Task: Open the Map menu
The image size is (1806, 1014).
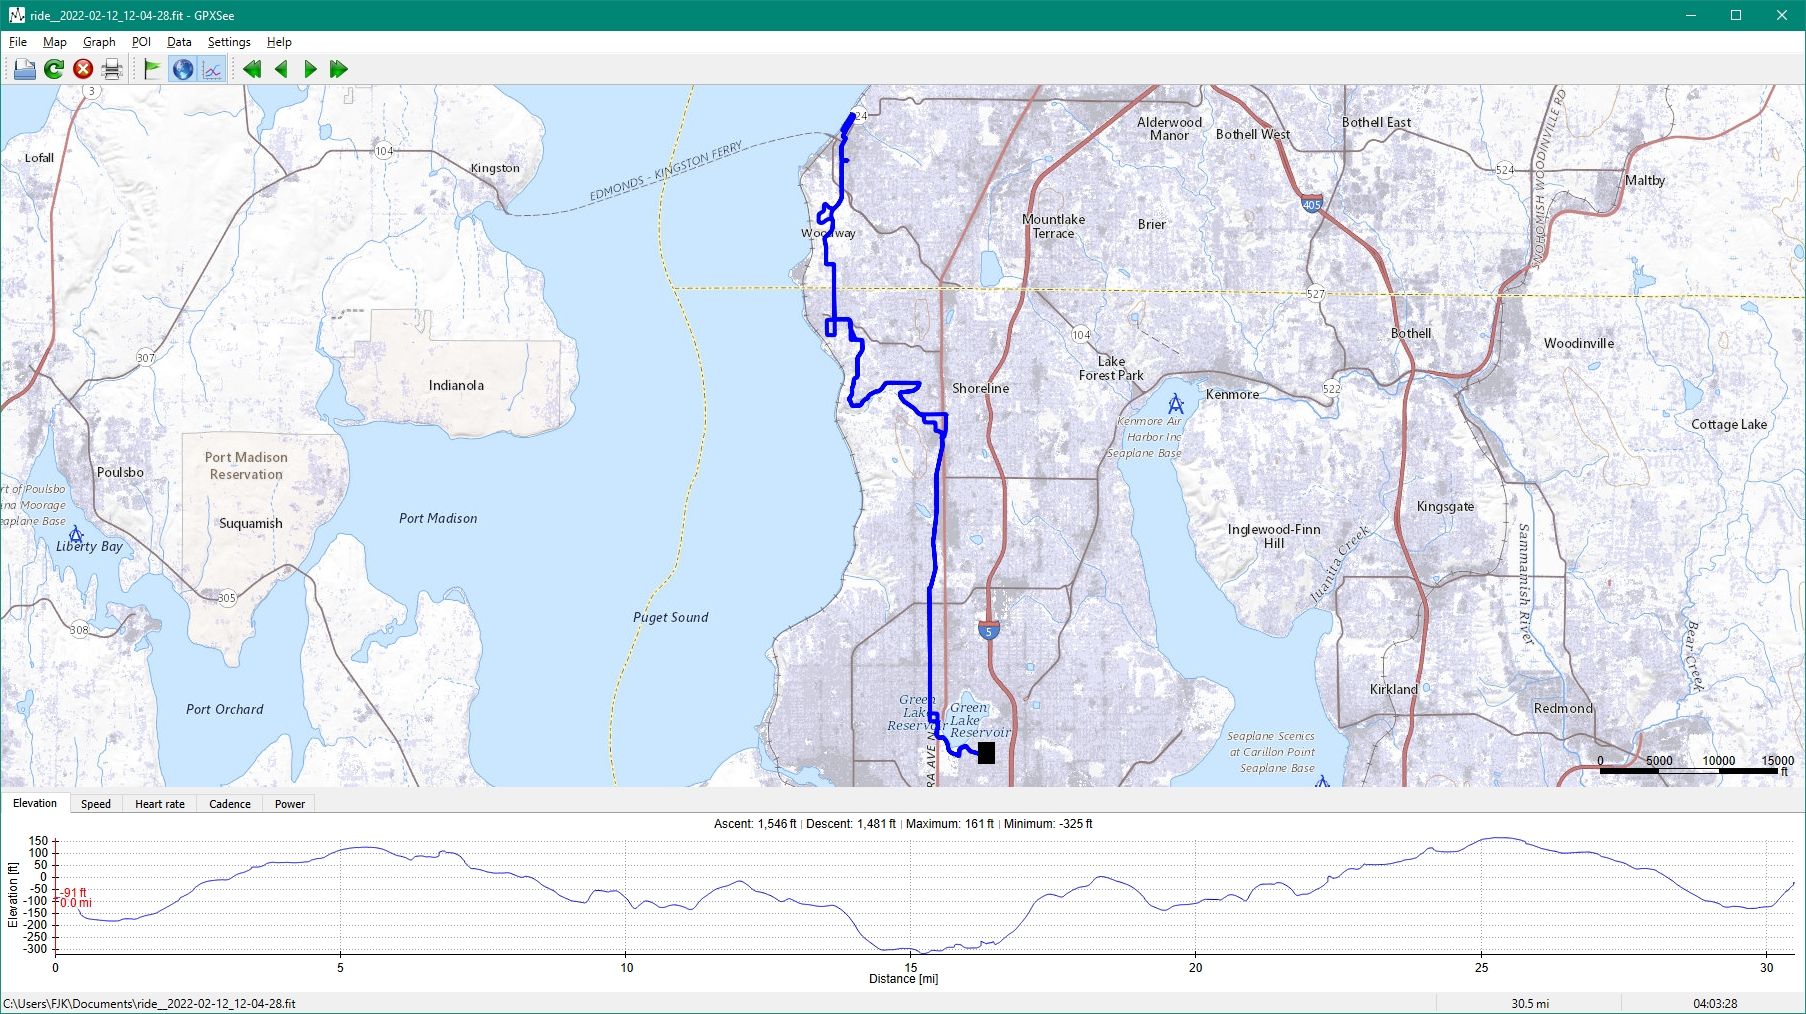Action: (54, 42)
